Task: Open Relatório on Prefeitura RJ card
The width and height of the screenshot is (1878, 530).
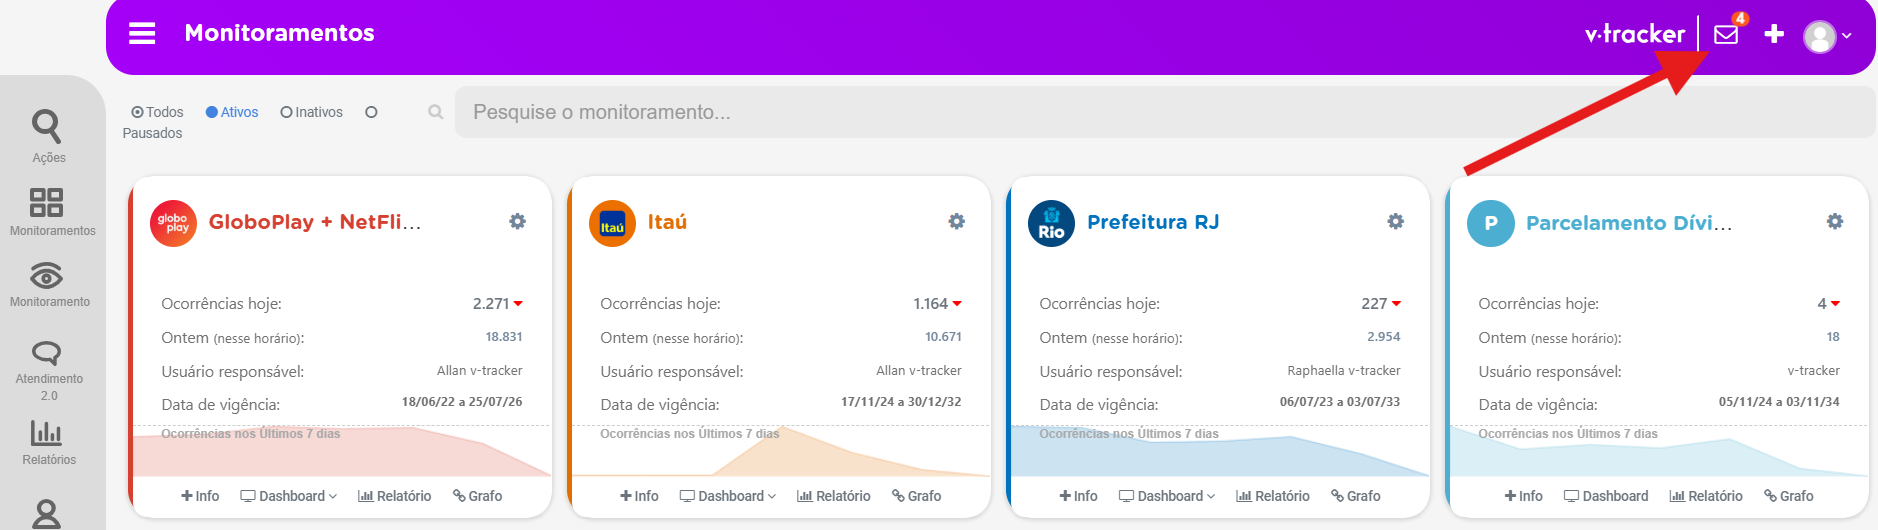Action: click(1273, 496)
